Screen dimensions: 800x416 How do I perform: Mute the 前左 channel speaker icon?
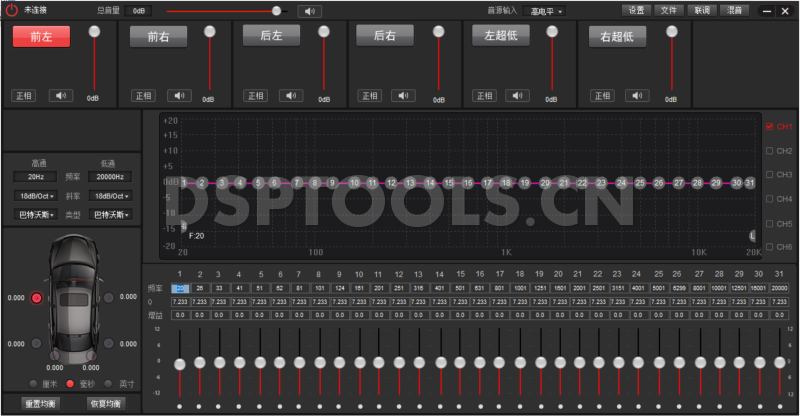[62, 96]
